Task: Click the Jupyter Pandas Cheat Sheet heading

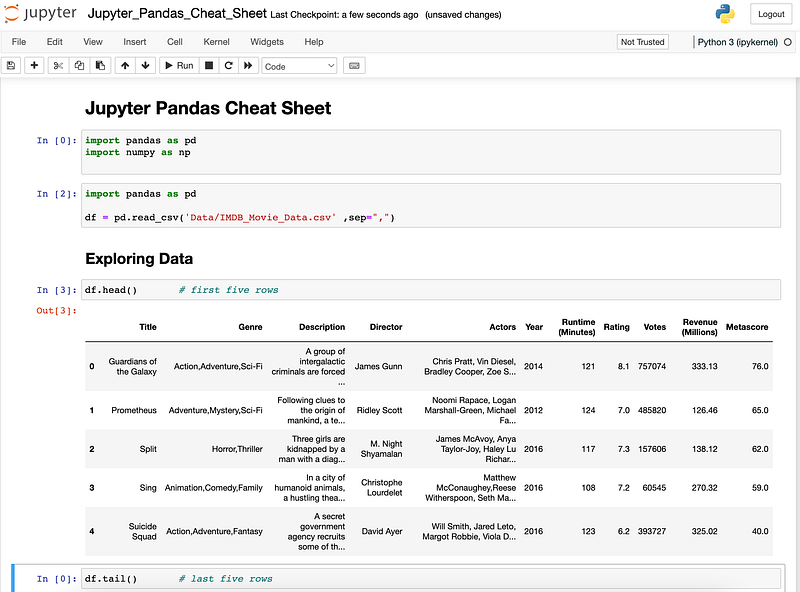Action: (208, 108)
